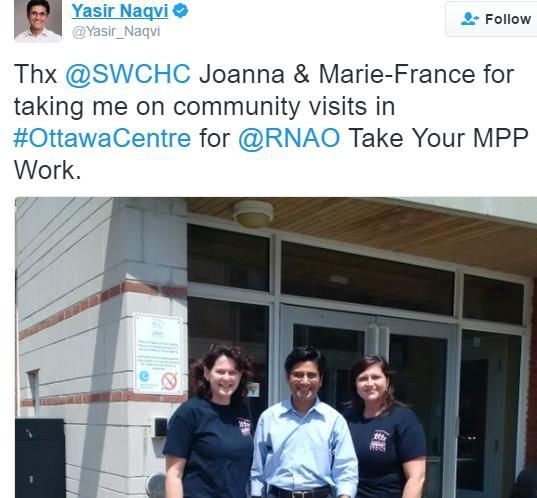Click the logo on left woman's t-shirt
The image size is (537, 498).
(245, 427)
